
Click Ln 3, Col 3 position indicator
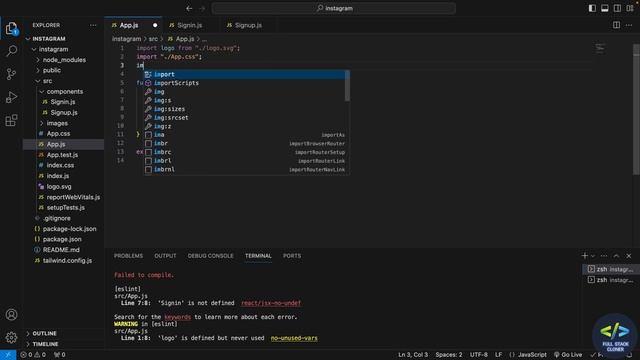pos(413,355)
